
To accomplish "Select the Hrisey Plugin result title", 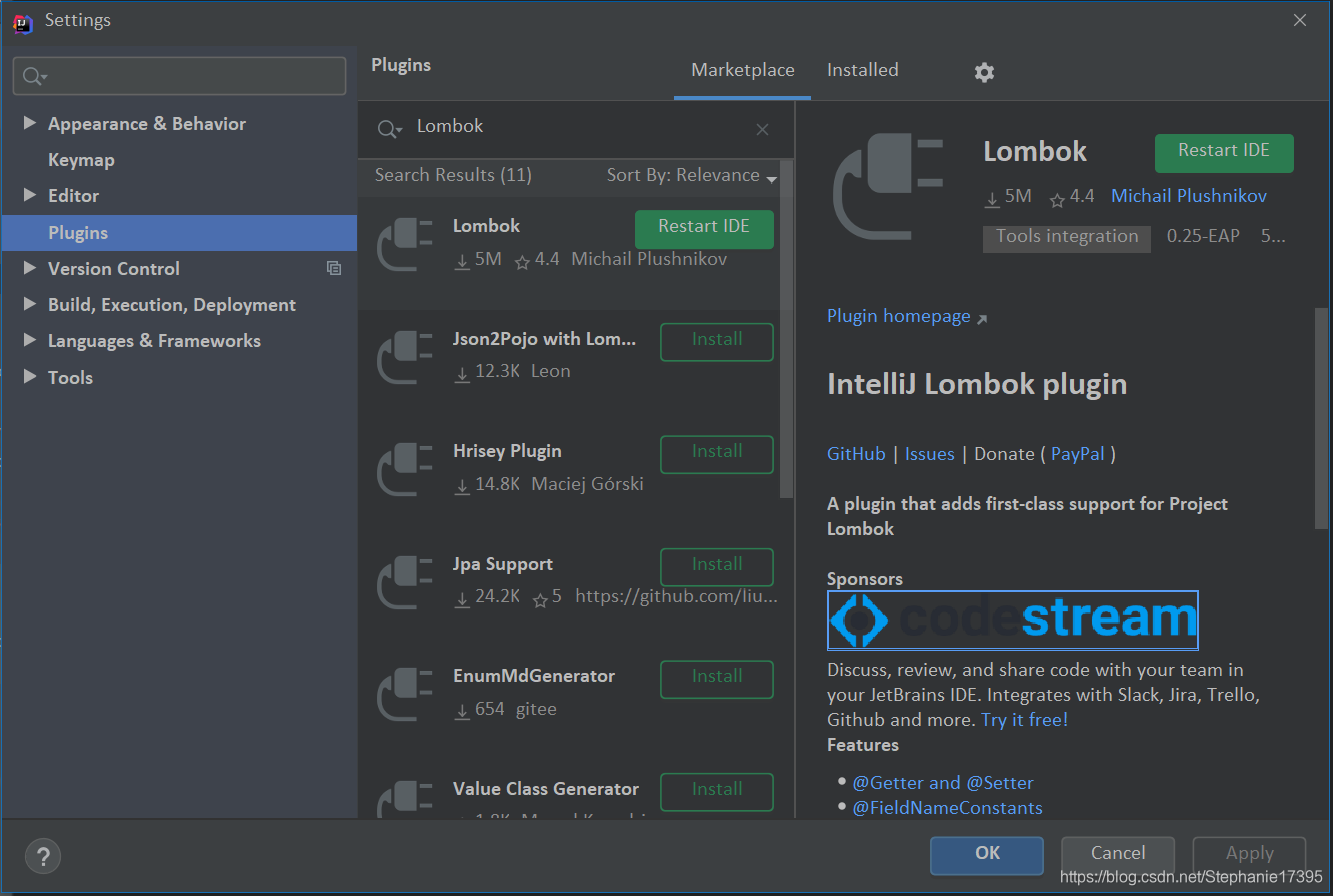I will 507,452.
